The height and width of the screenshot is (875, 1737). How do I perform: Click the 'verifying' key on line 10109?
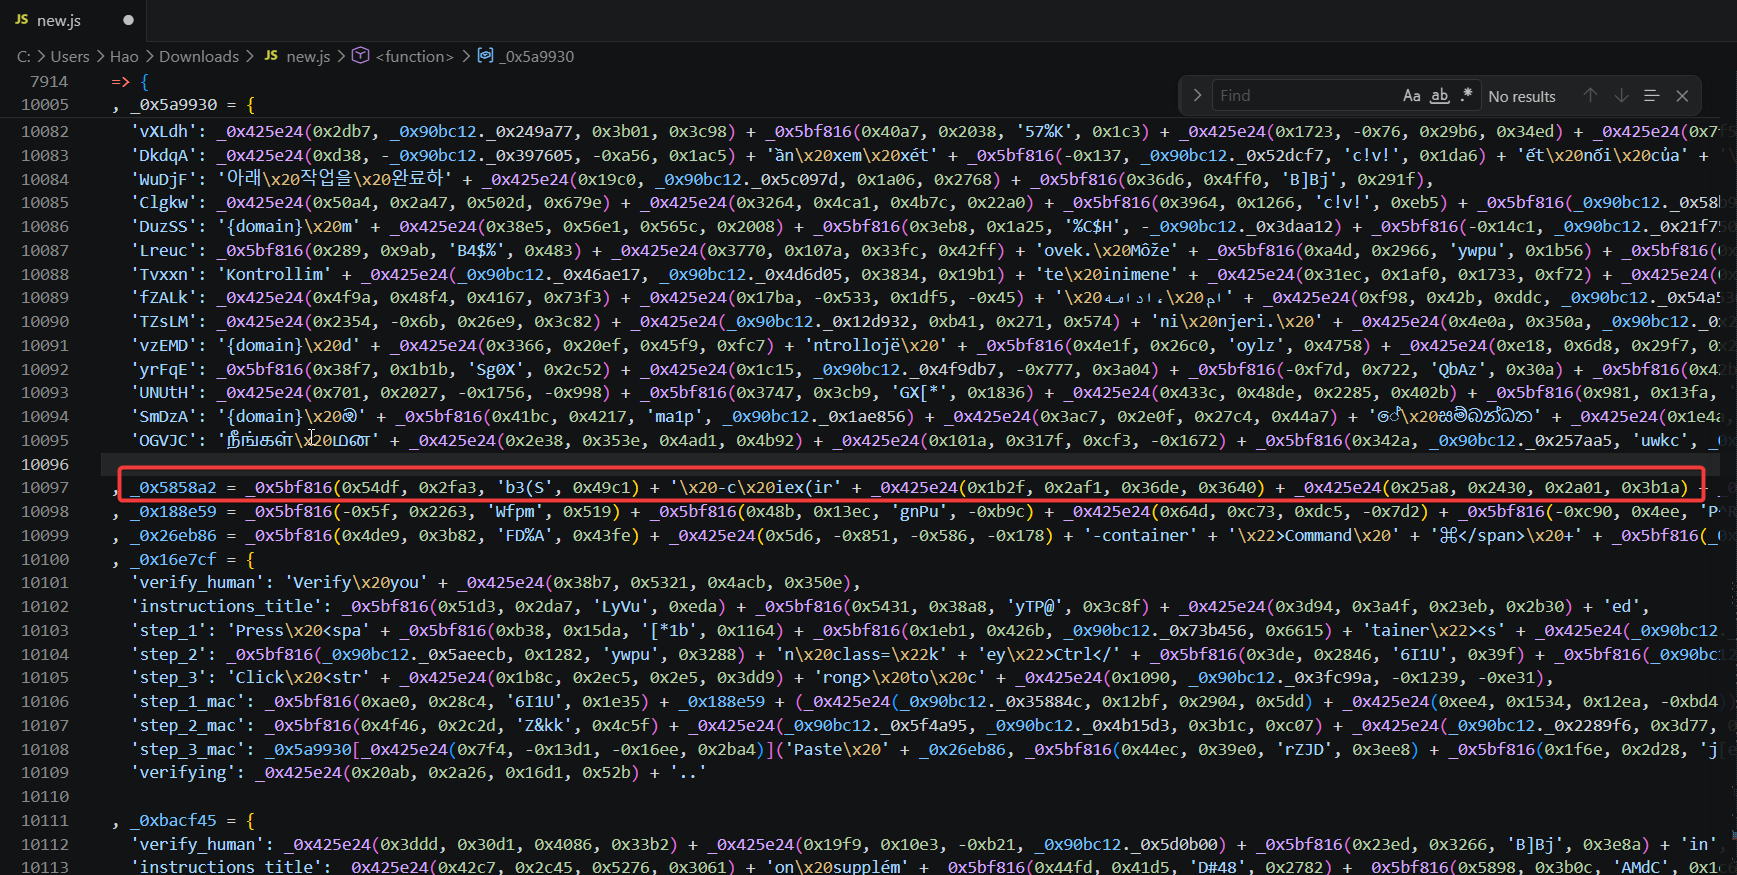coord(183,773)
